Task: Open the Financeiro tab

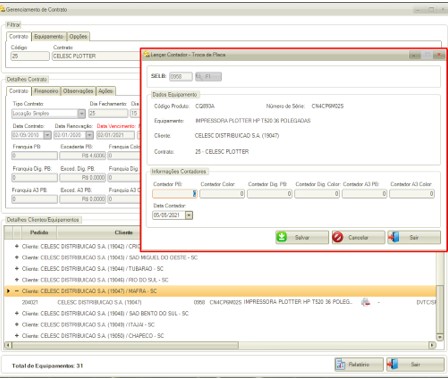Action: pos(46,91)
